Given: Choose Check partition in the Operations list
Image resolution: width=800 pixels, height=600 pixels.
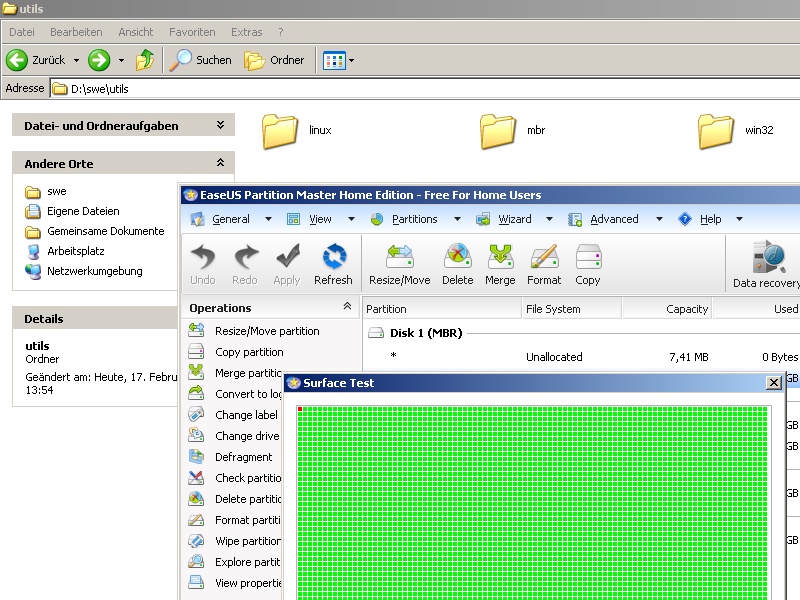Looking at the screenshot, I should click(x=235, y=478).
